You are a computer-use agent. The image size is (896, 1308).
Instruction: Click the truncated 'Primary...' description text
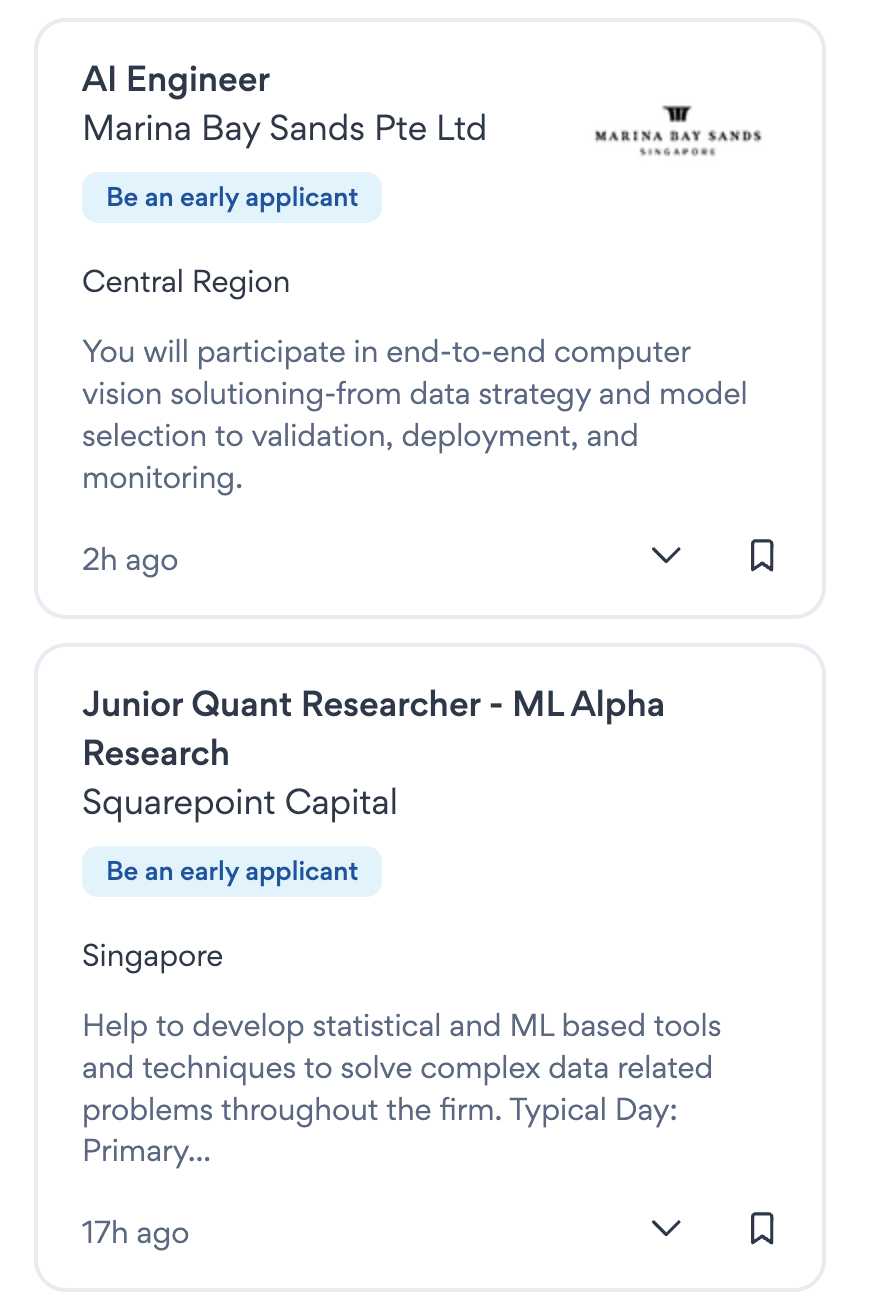[x=146, y=1152]
